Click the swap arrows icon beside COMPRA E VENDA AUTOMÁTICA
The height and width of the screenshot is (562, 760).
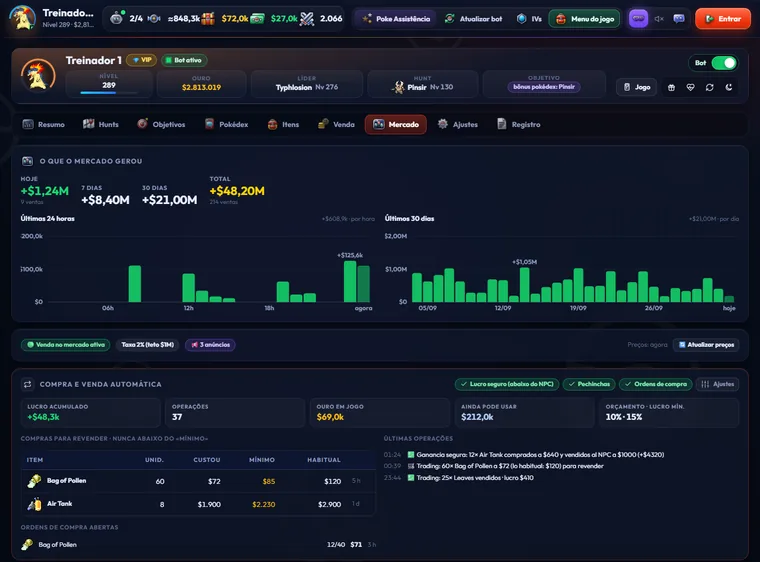pos(27,384)
